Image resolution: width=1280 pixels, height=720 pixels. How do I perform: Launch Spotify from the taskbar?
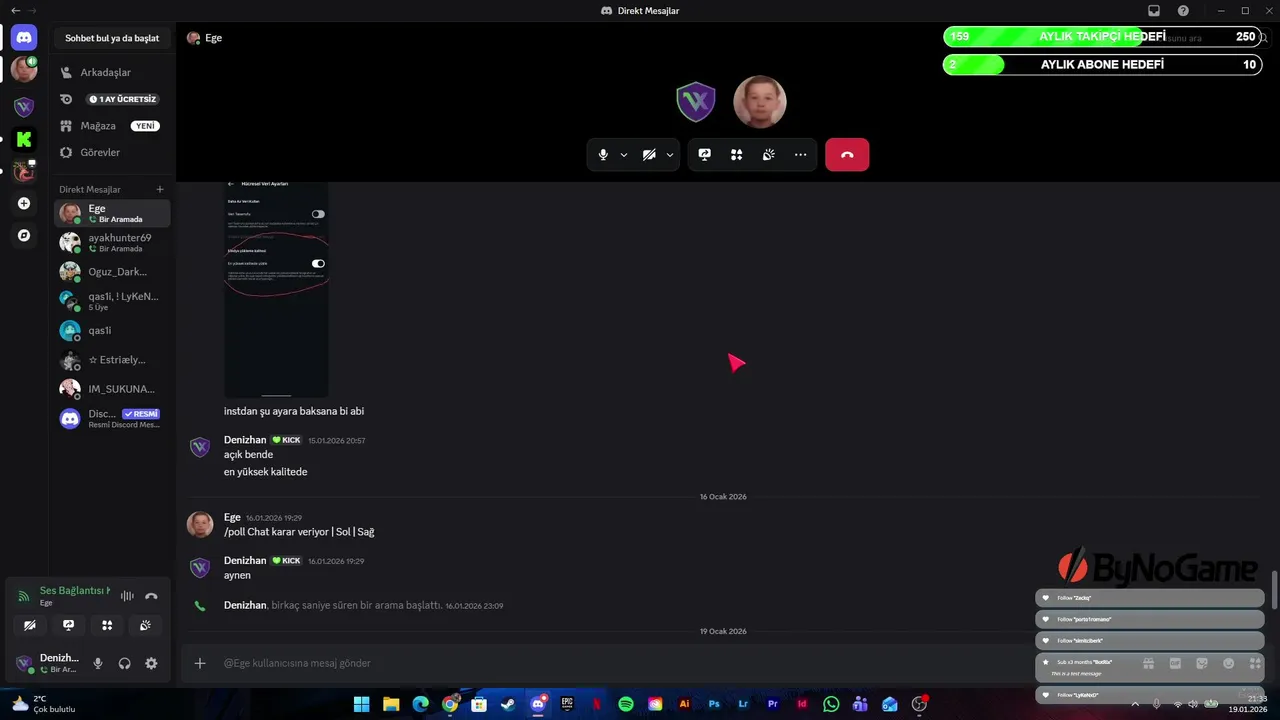point(626,704)
